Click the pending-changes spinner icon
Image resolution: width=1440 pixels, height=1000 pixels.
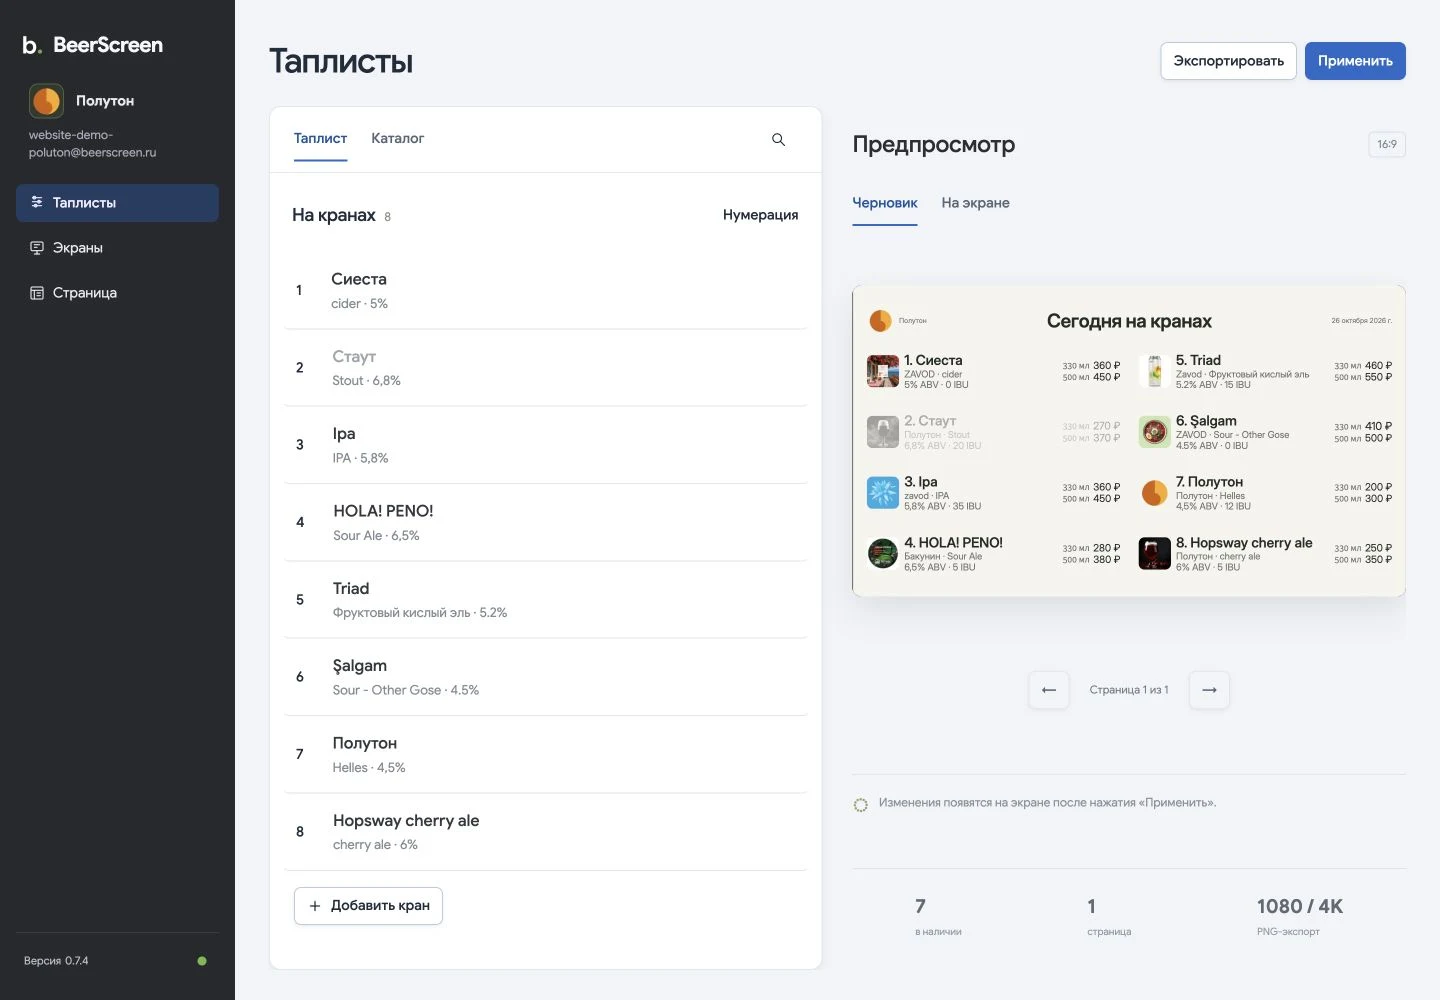pyautogui.click(x=860, y=805)
